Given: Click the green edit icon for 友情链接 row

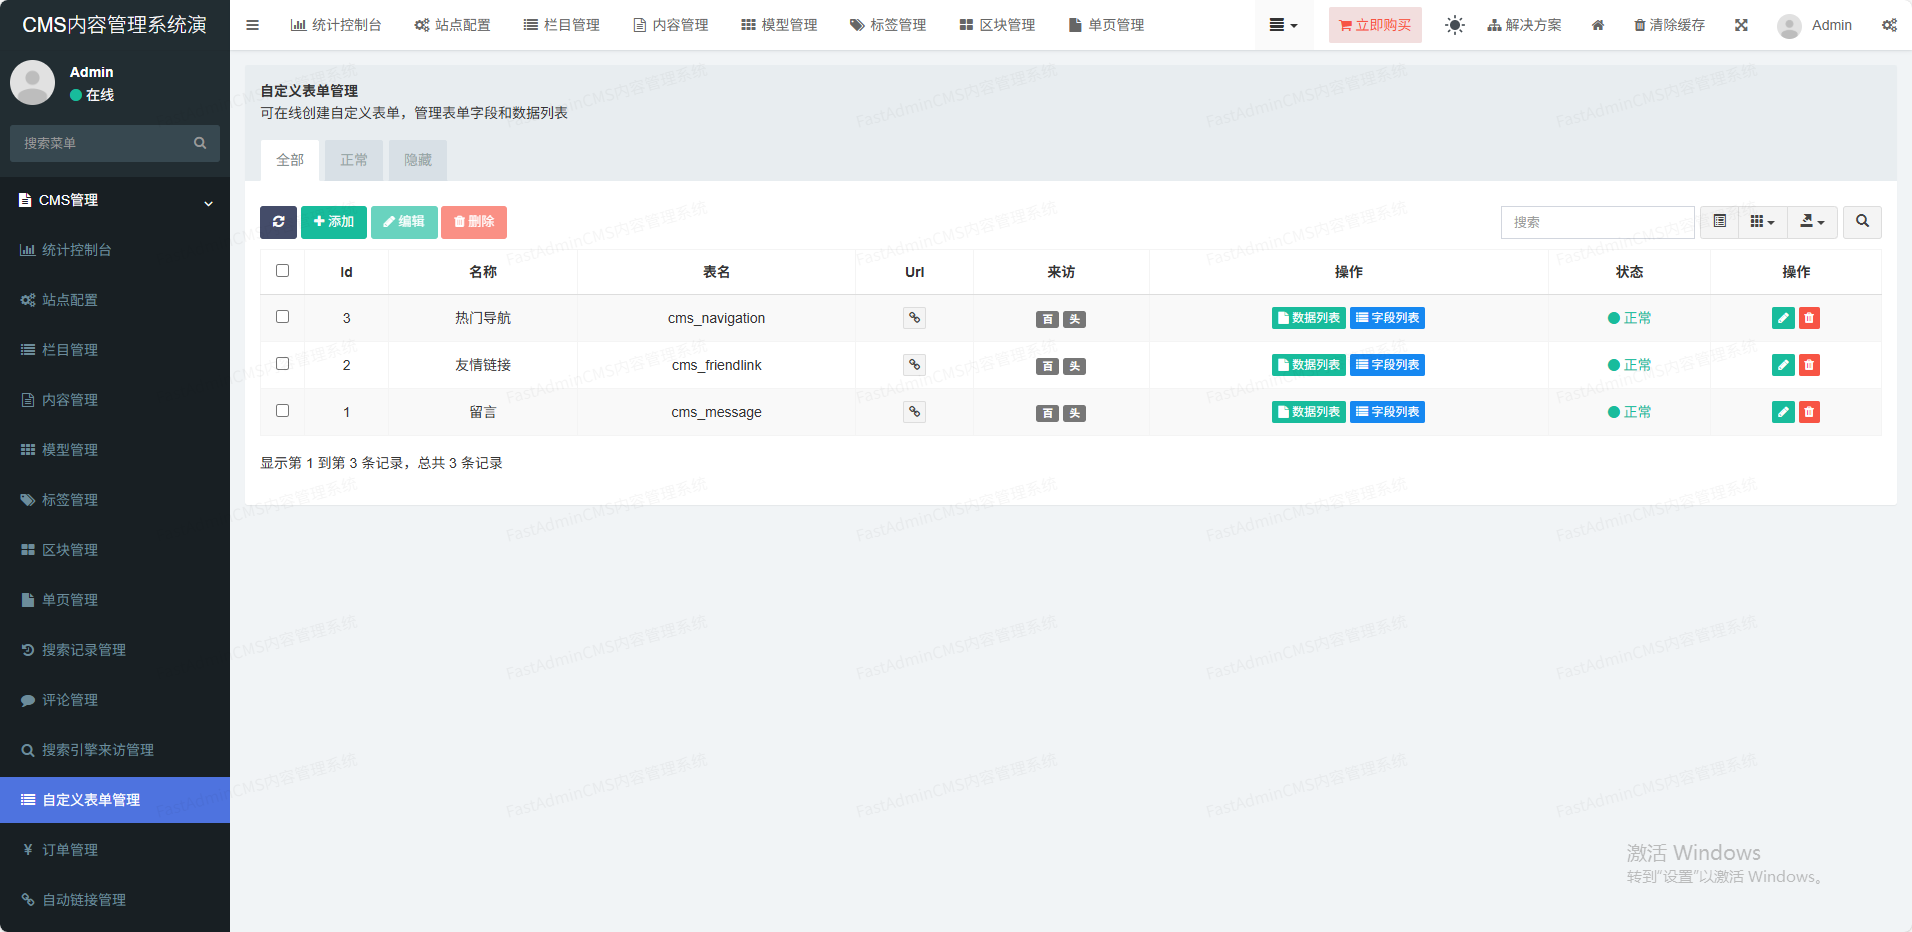Looking at the screenshot, I should tap(1782, 365).
